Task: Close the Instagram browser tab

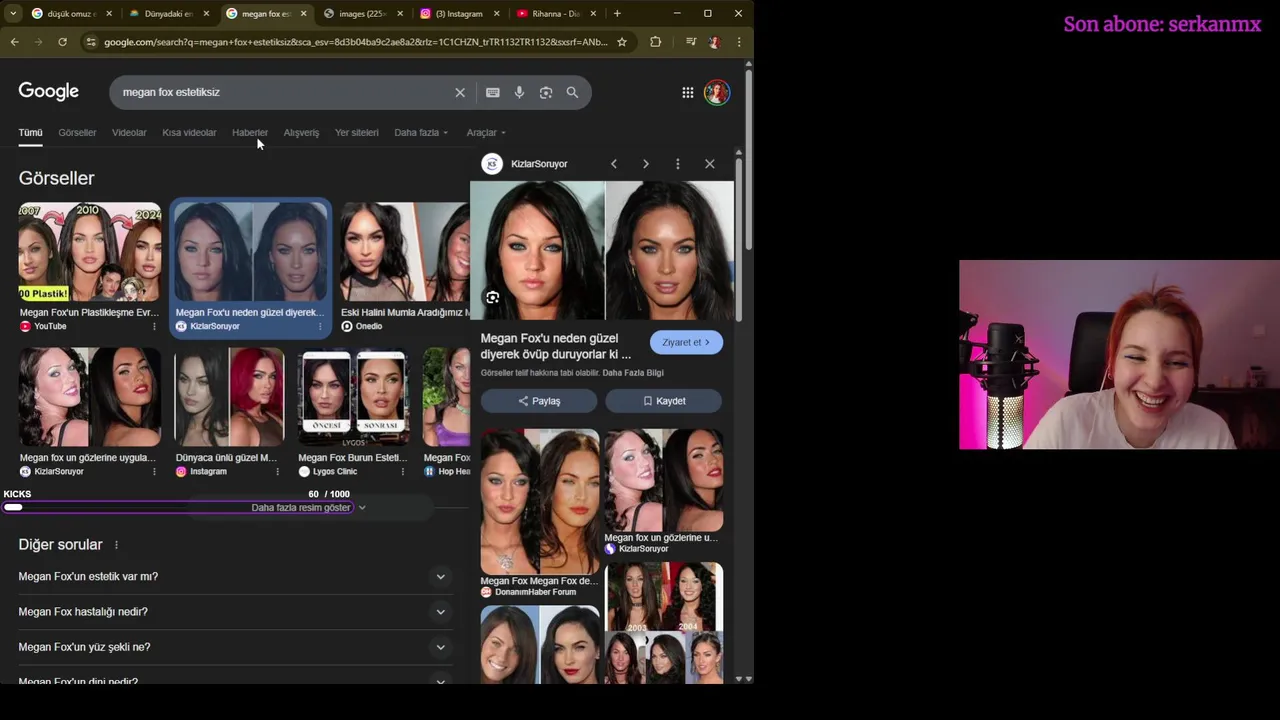Action: (x=496, y=14)
